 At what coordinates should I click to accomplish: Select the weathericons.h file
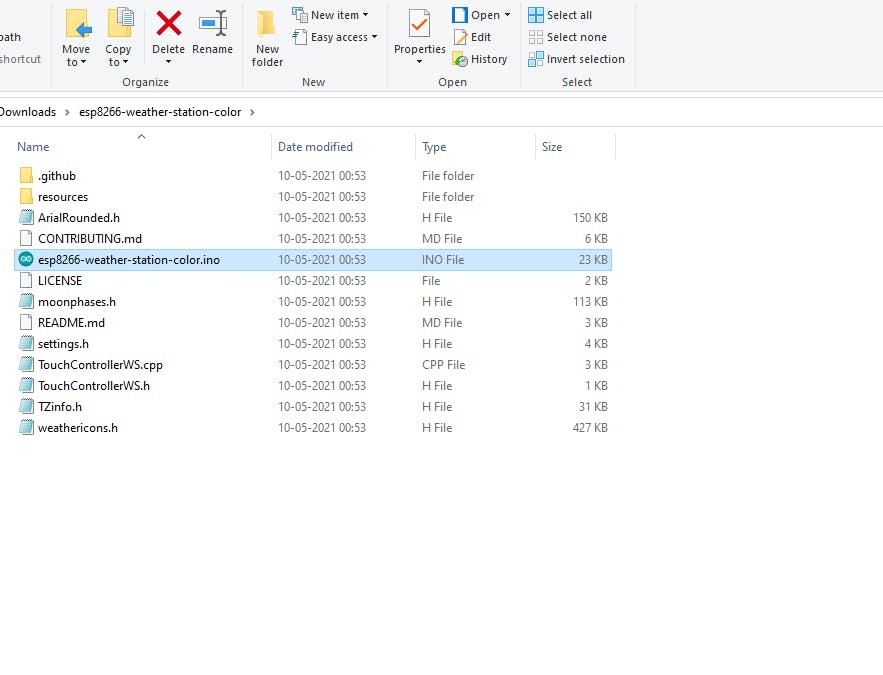313,428
